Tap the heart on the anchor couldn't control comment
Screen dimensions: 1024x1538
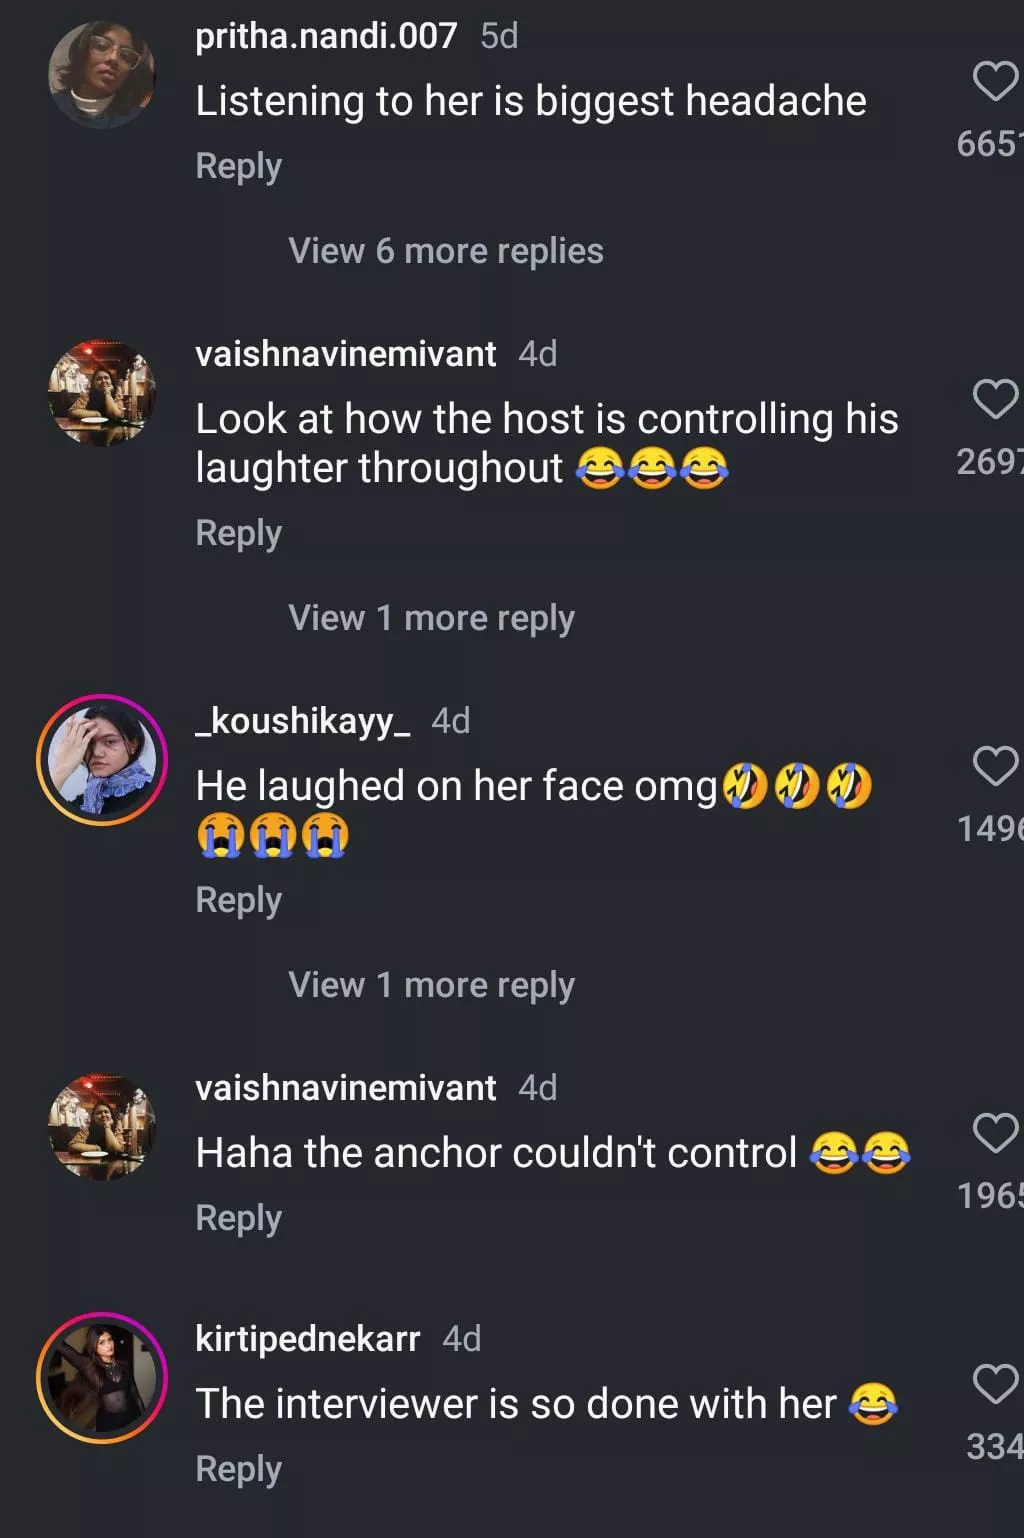994,1133
